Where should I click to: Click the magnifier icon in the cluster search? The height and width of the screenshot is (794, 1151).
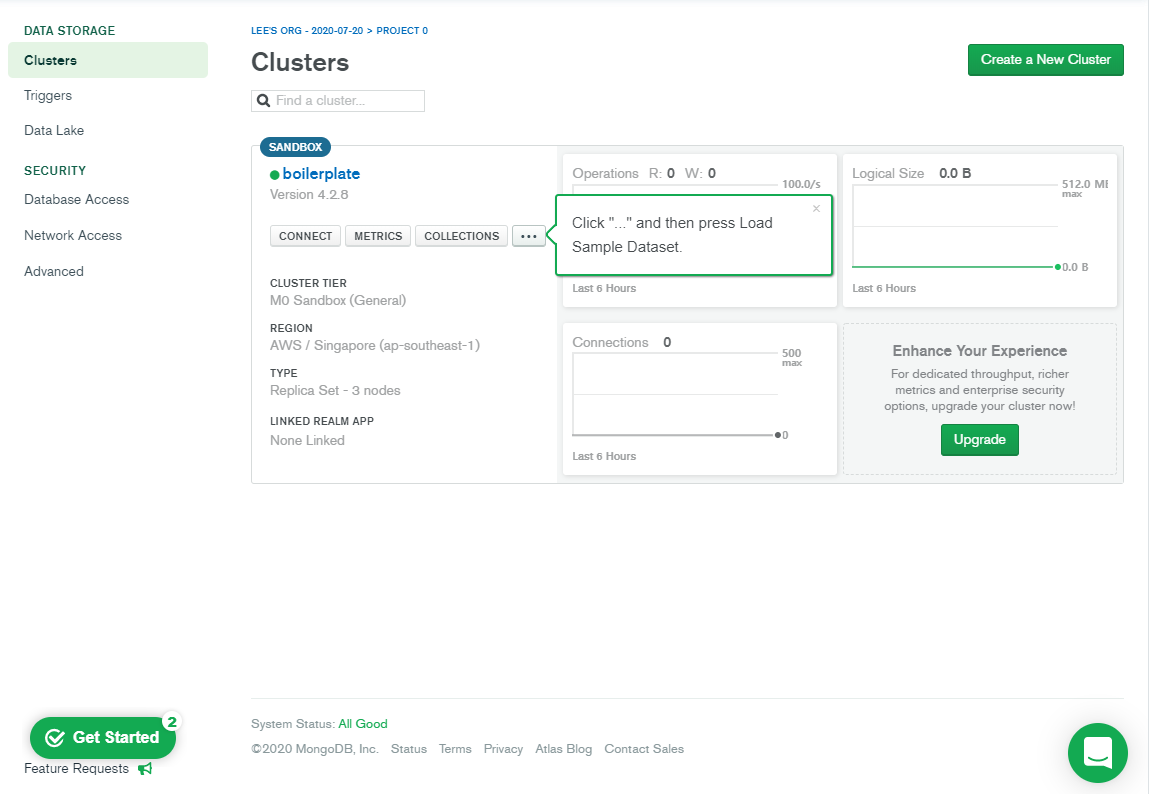click(x=263, y=101)
